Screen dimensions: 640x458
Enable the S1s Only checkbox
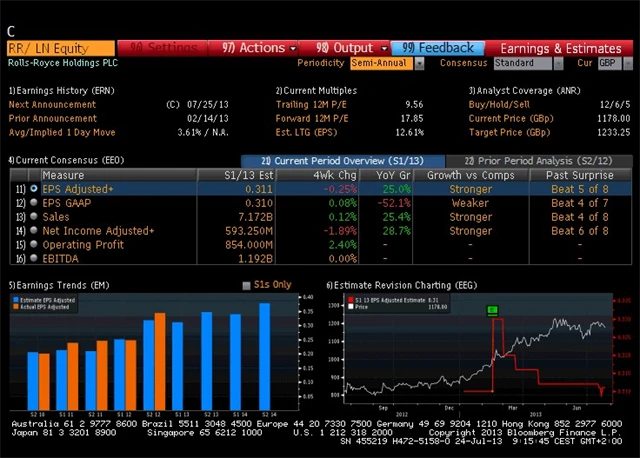tap(247, 286)
